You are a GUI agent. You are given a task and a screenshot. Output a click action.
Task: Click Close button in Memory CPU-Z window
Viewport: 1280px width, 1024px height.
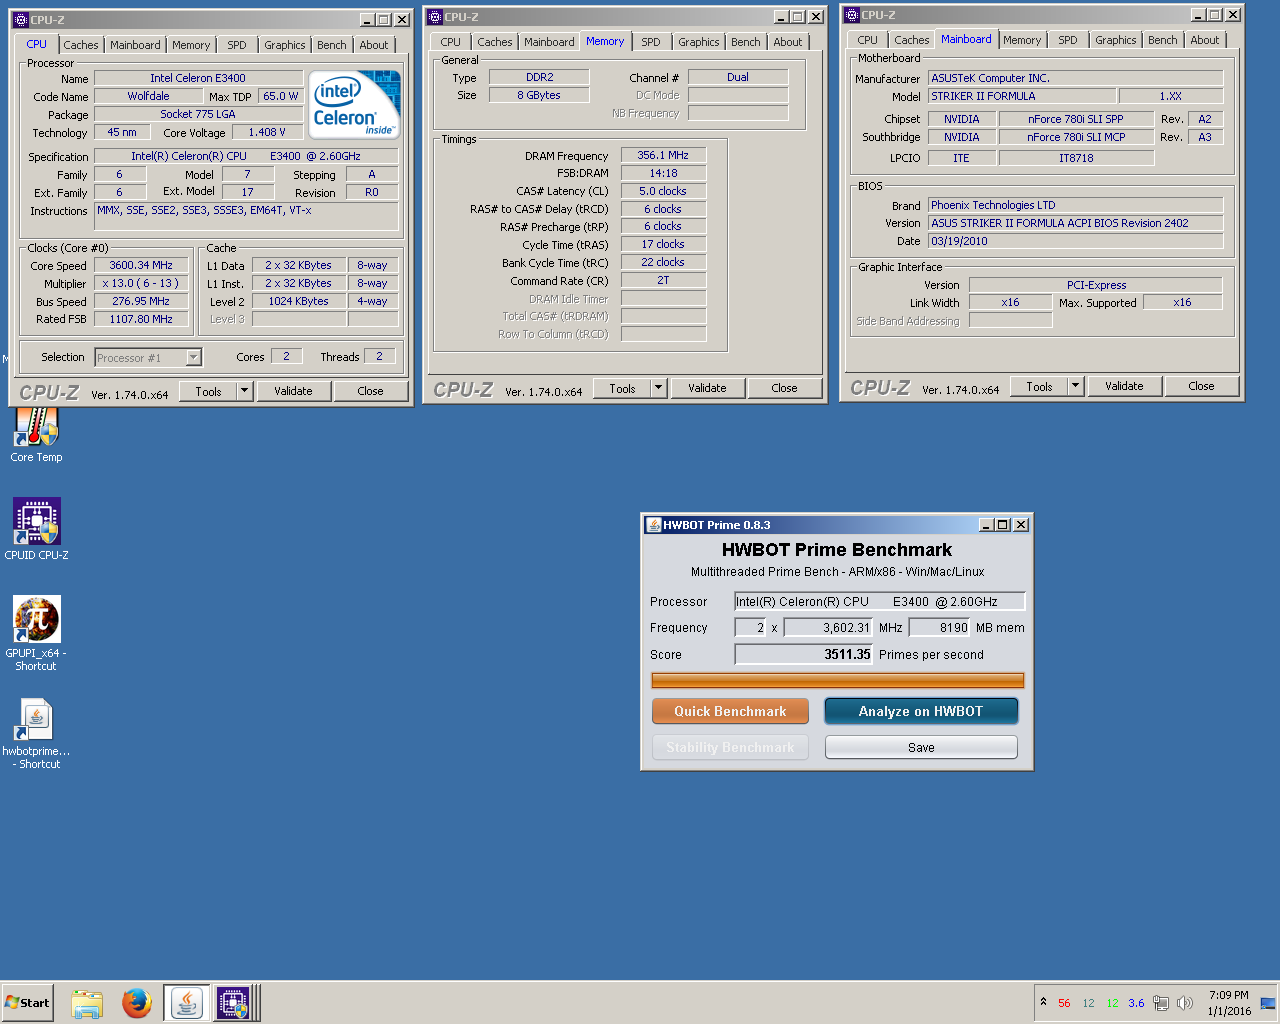click(x=785, y=388)
